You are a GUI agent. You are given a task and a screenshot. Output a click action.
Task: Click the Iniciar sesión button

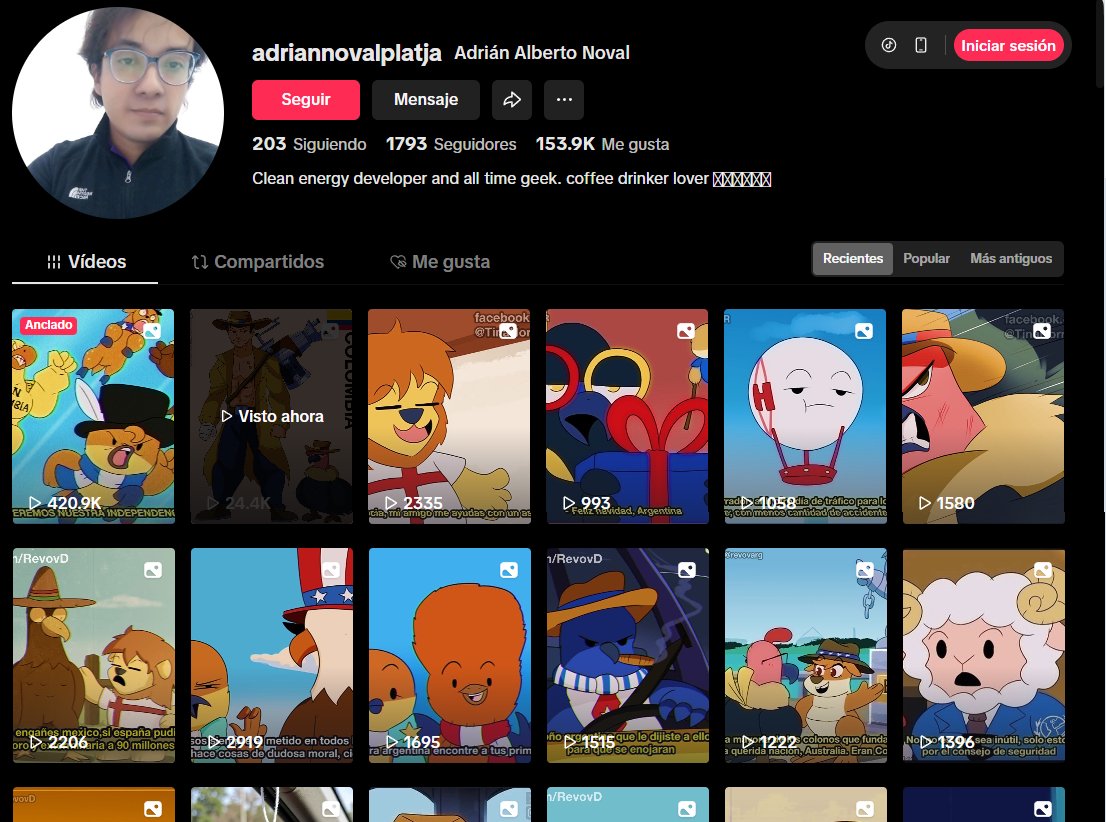pos(1008,46)
